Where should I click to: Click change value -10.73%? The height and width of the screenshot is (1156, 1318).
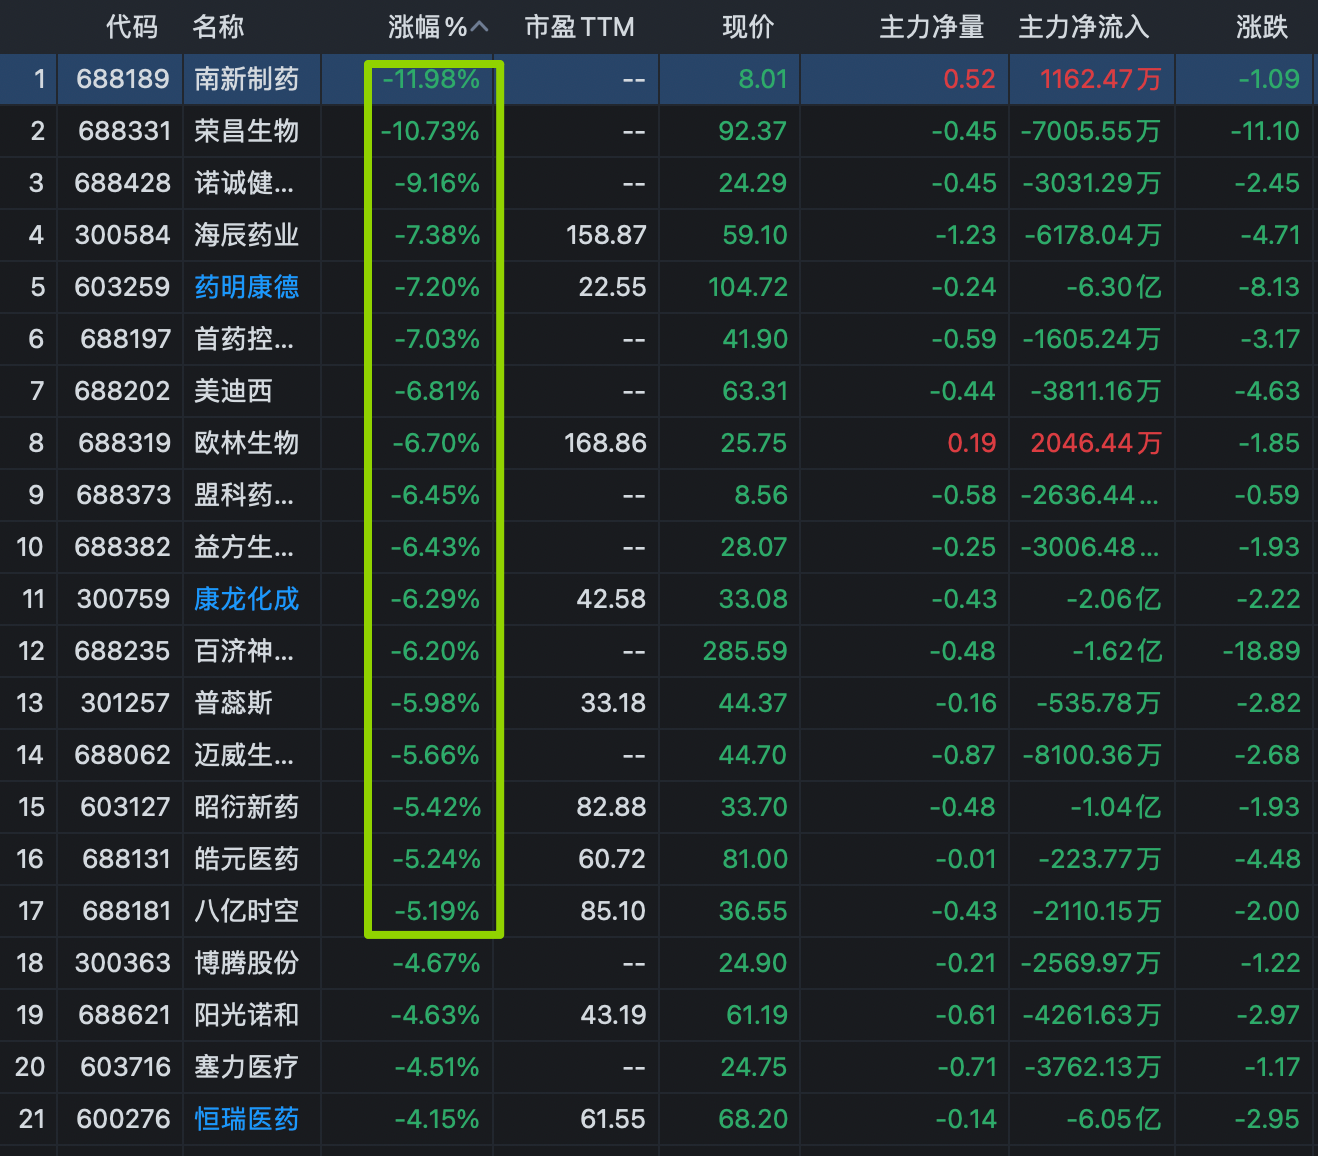point(430,131)
